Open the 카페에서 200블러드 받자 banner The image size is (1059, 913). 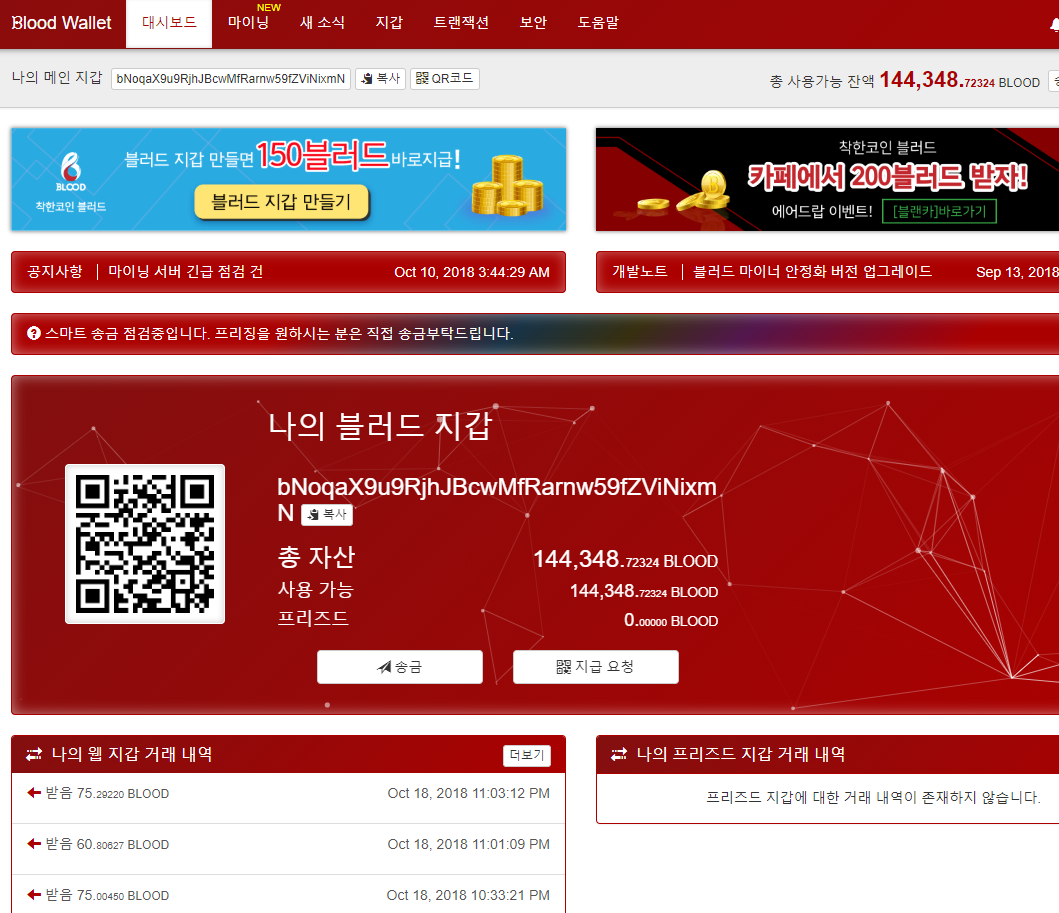click(x=827, y=179)
